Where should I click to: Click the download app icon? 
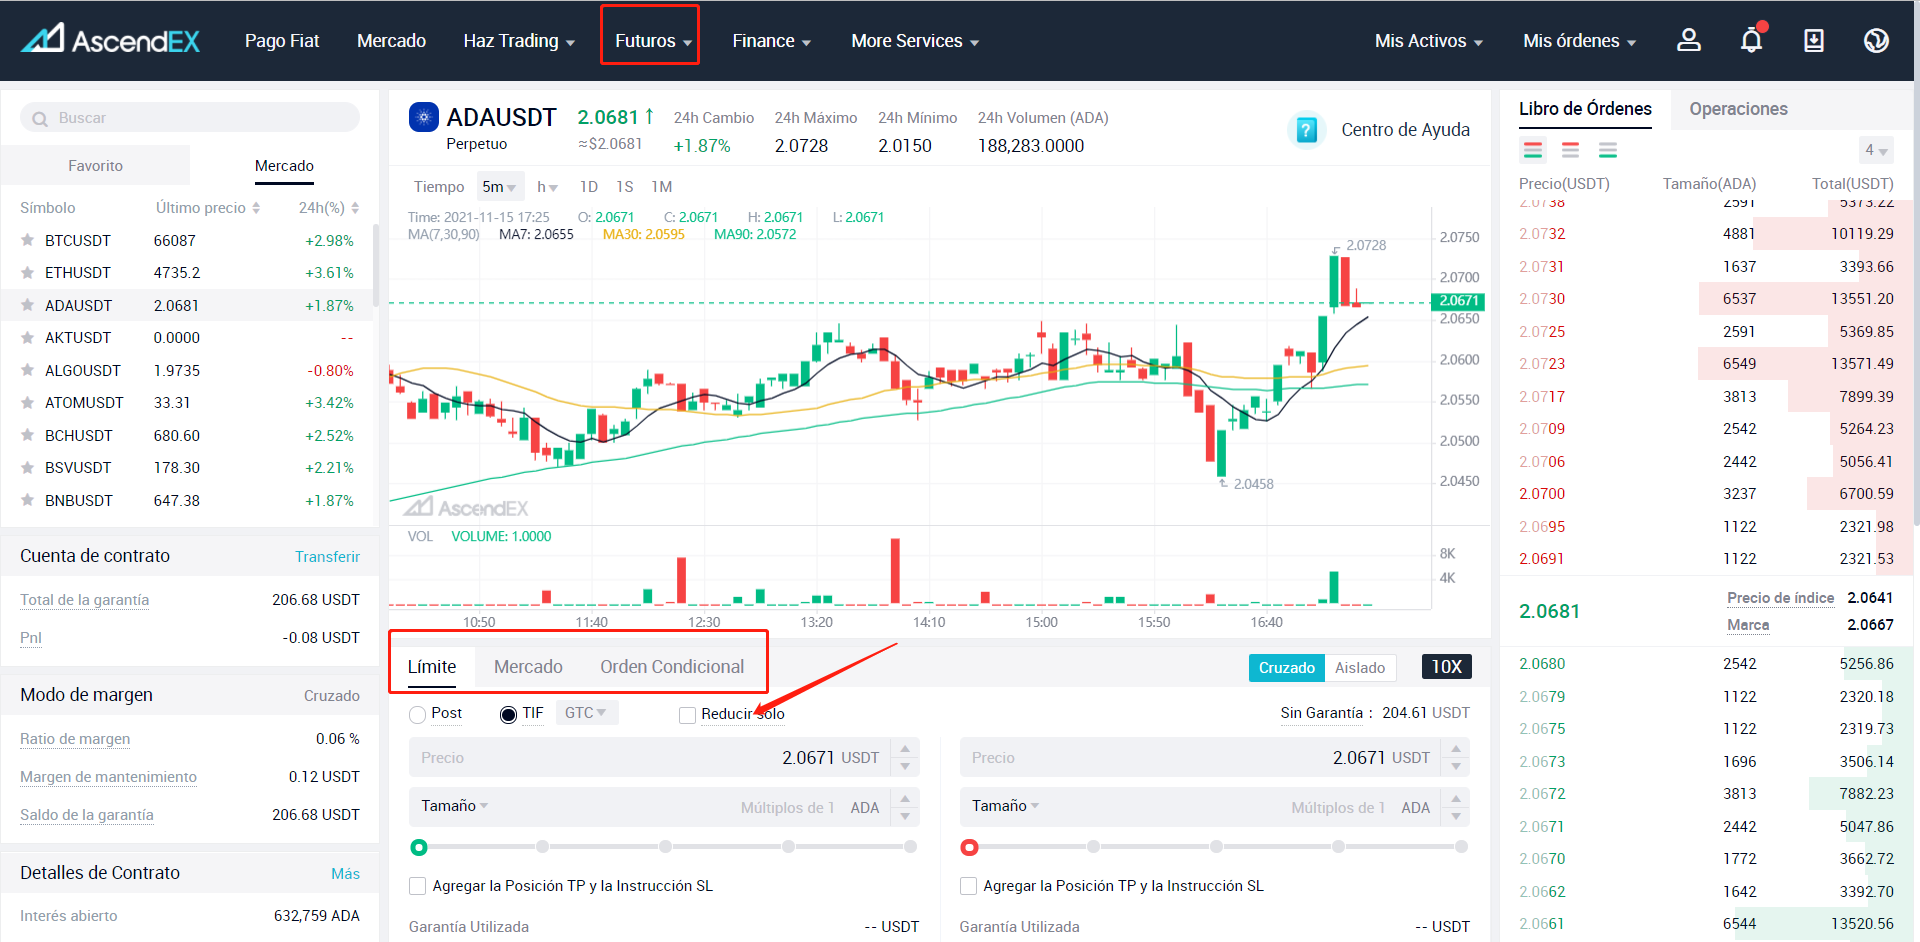[1813, 40]
